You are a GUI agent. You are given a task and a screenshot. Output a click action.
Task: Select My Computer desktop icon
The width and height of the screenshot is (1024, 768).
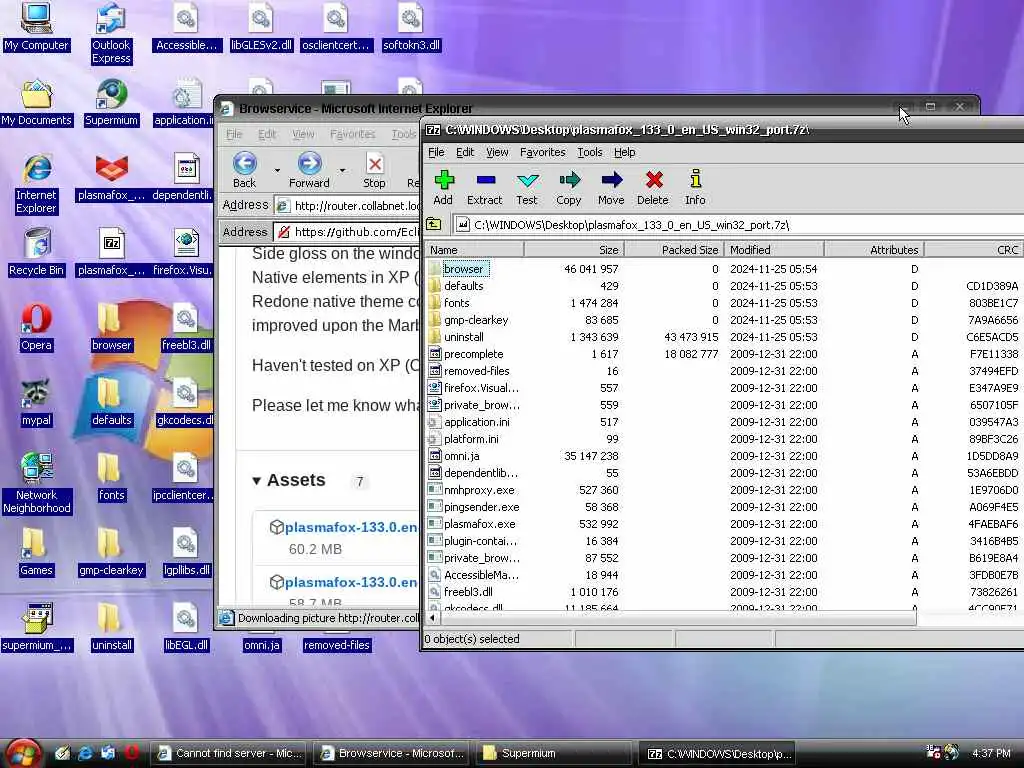[36, 27]
